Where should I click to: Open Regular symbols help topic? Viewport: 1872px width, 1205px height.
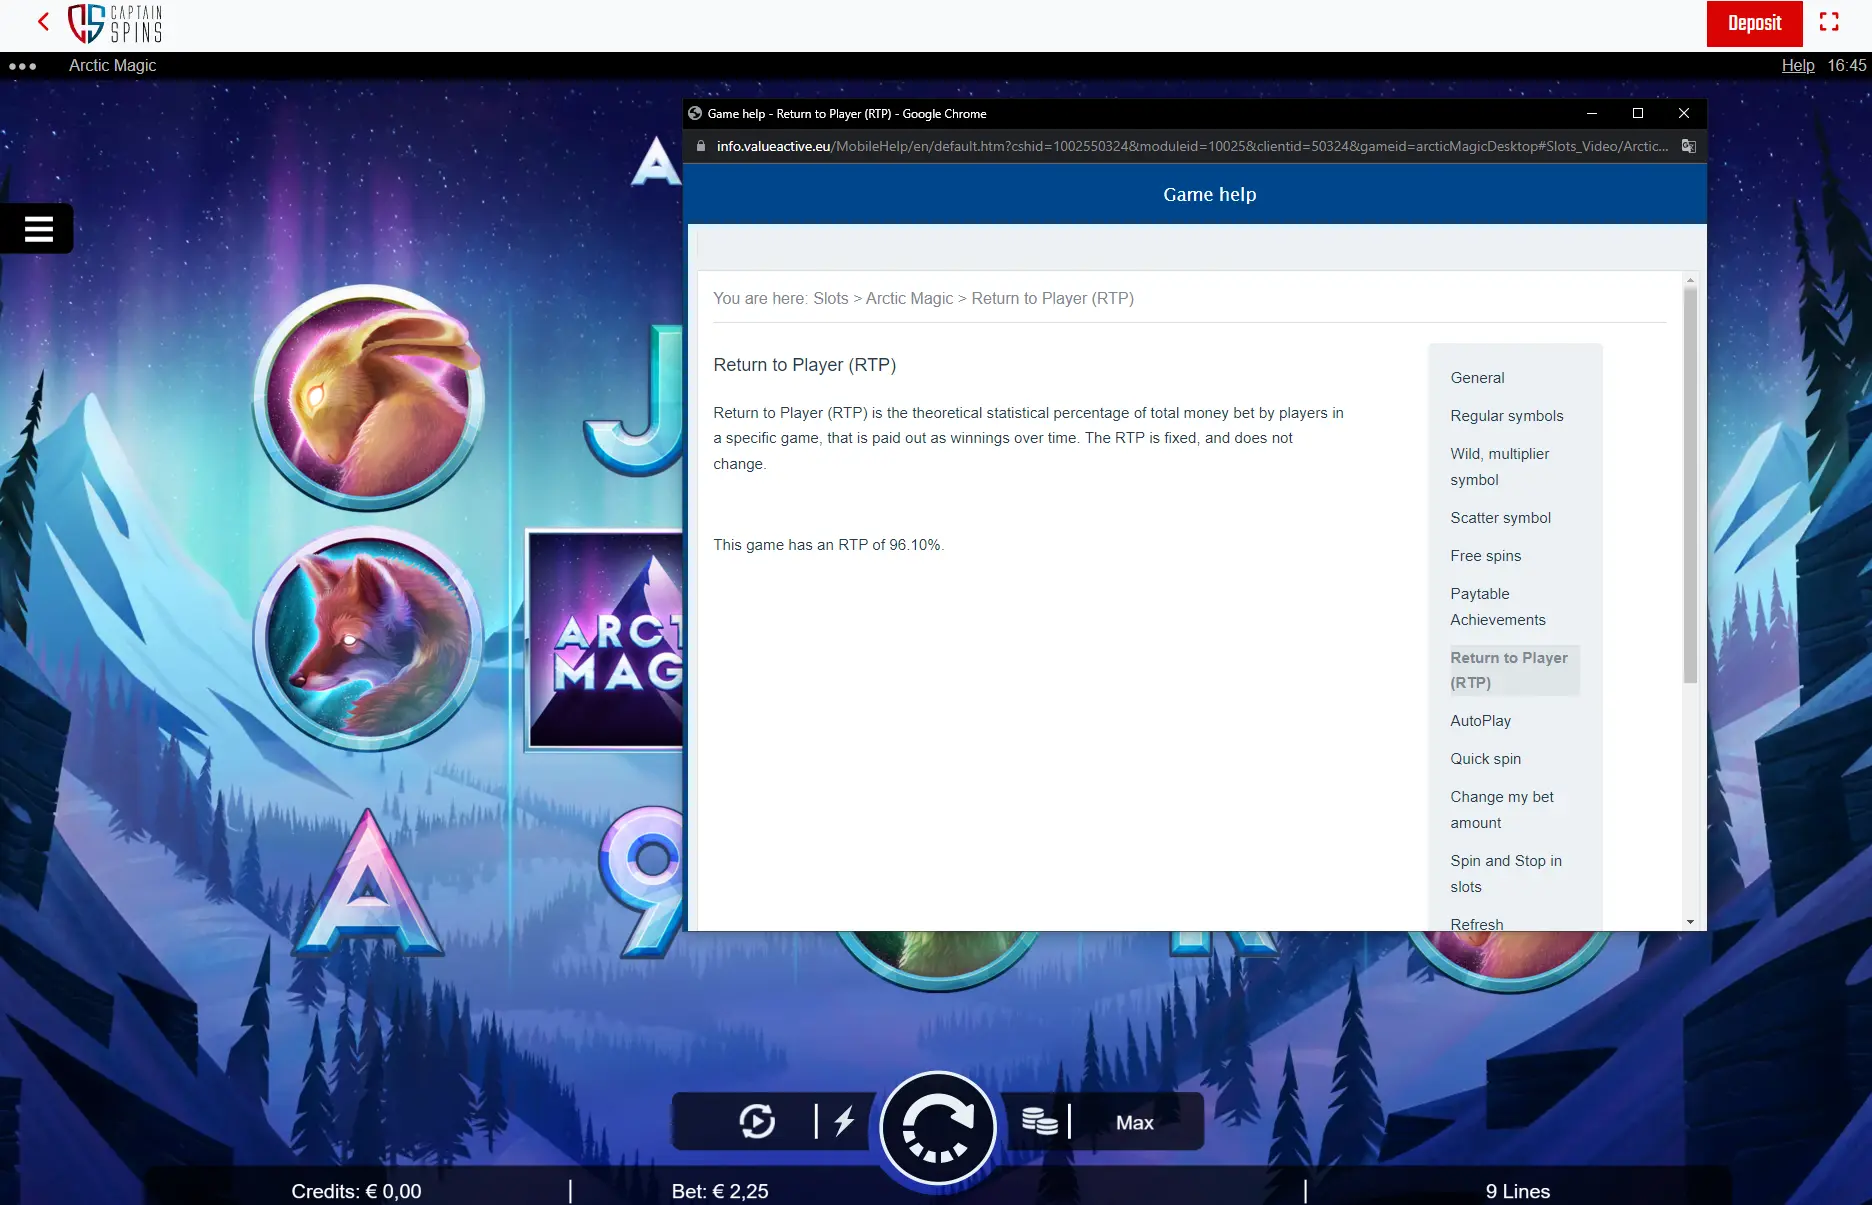tap(1506, 416)
